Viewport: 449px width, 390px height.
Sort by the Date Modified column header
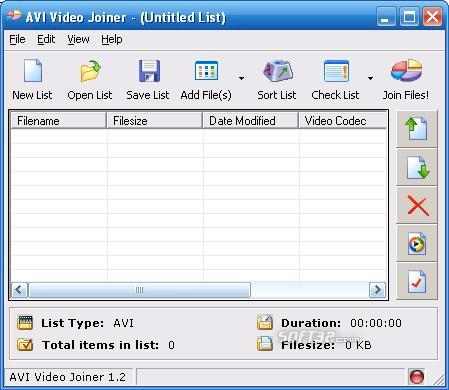pos(251,121)
